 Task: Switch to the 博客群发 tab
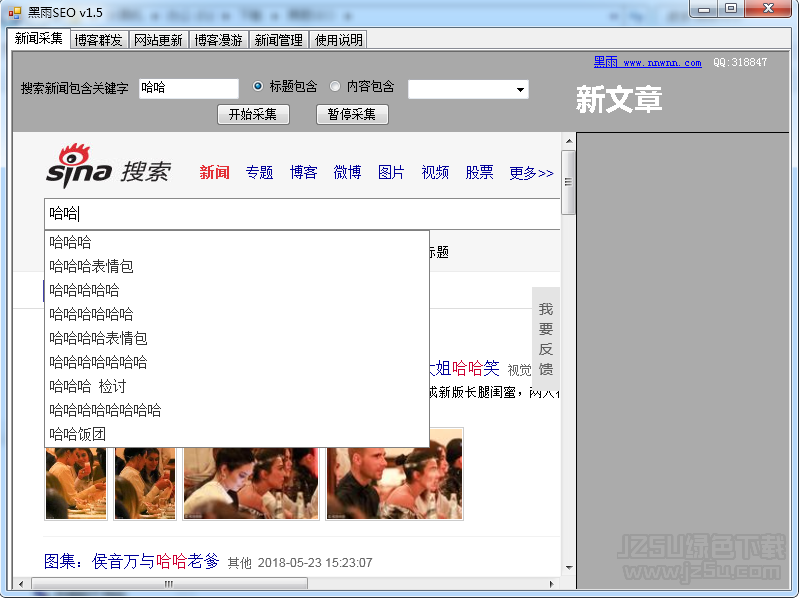click(x=98, y=40)
